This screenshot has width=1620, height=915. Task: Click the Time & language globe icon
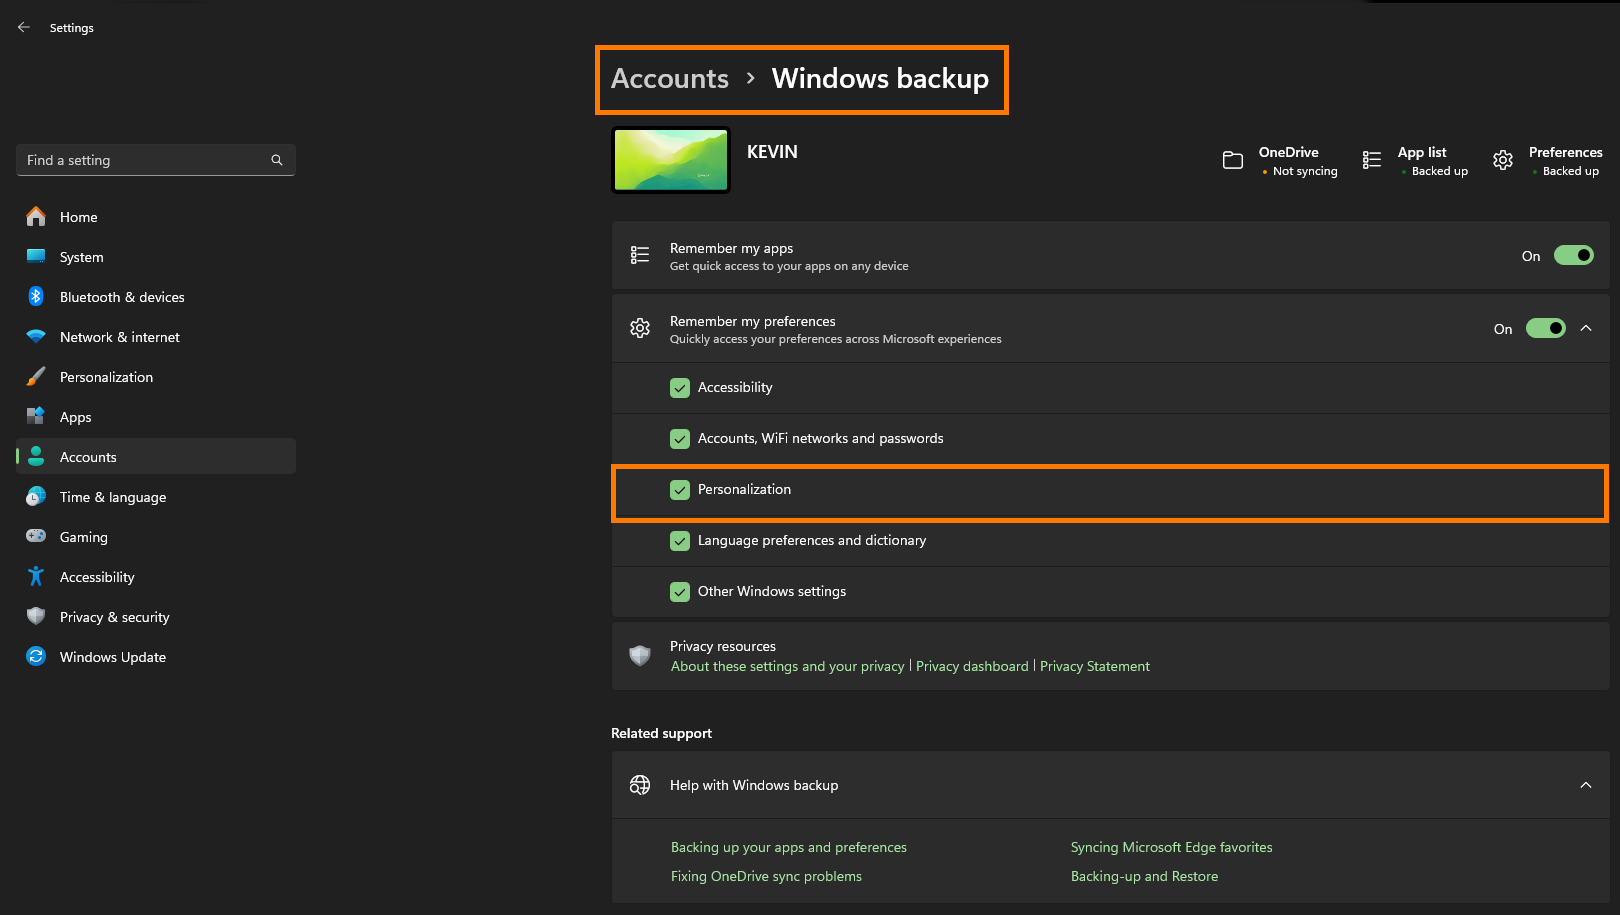point(36,496)
